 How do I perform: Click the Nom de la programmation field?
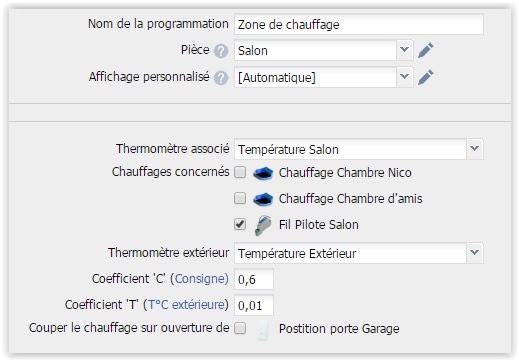tap(359, 24)
